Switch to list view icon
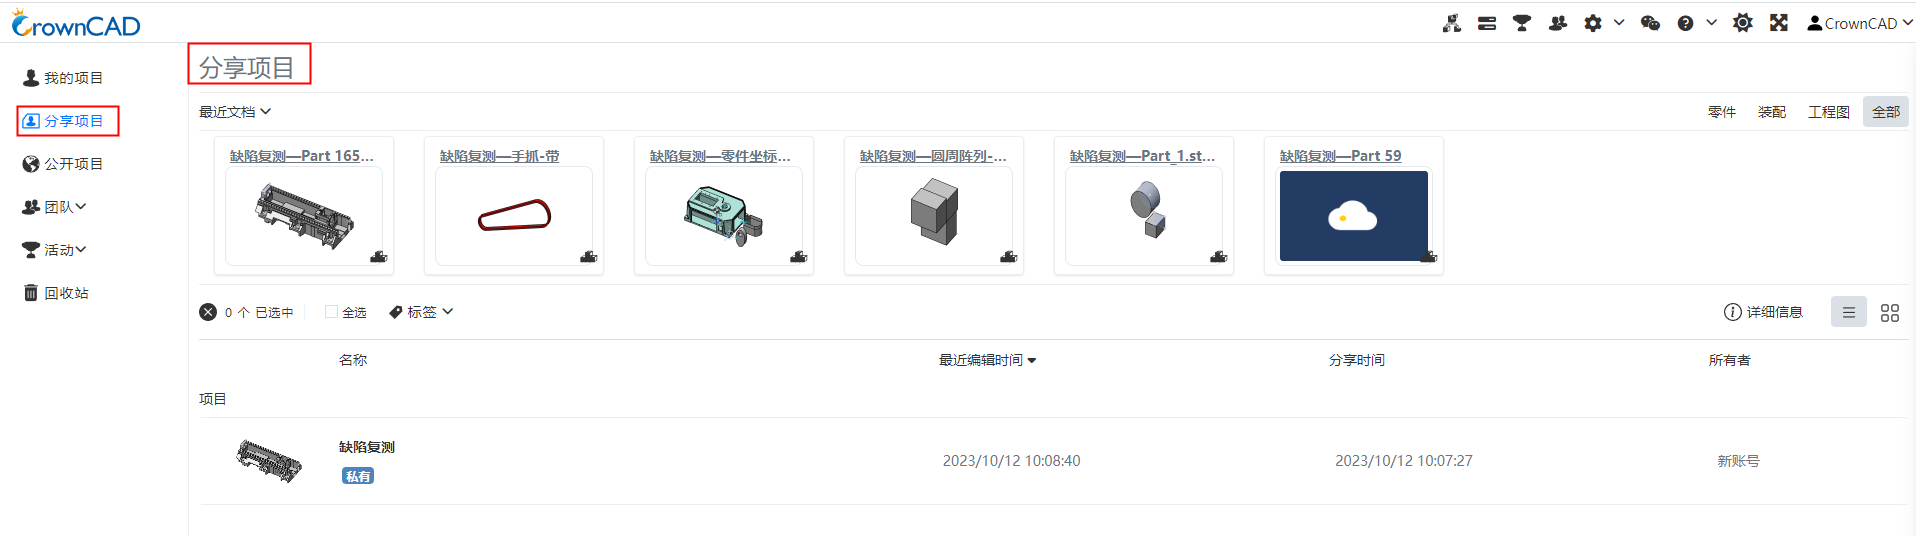 pyautogui.click(x=1848, y=312)
